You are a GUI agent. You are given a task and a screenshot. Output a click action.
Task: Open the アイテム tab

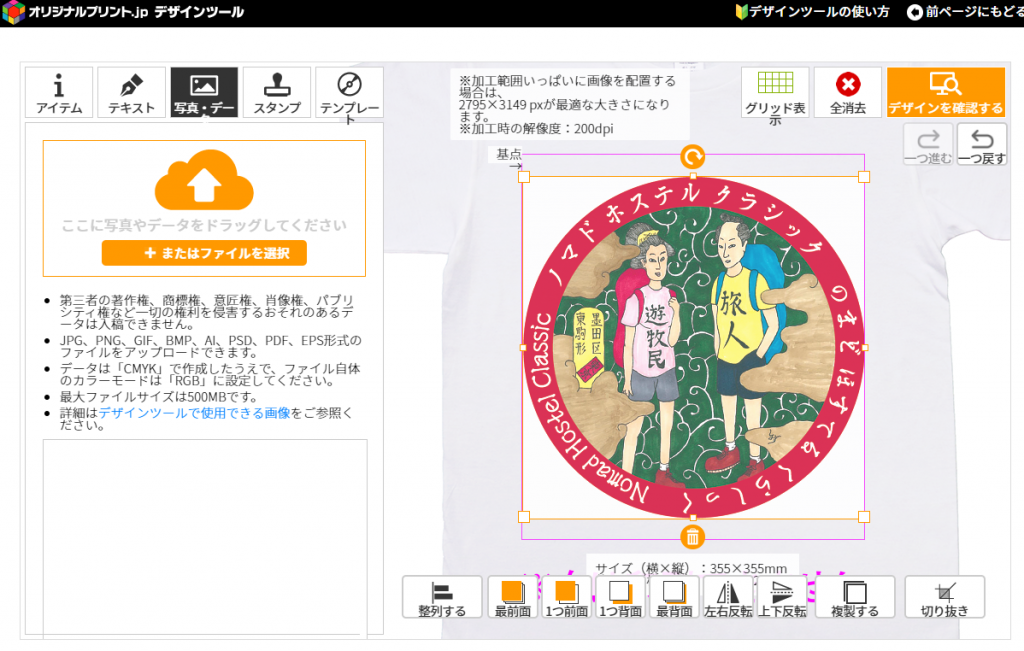click(59, 92)
